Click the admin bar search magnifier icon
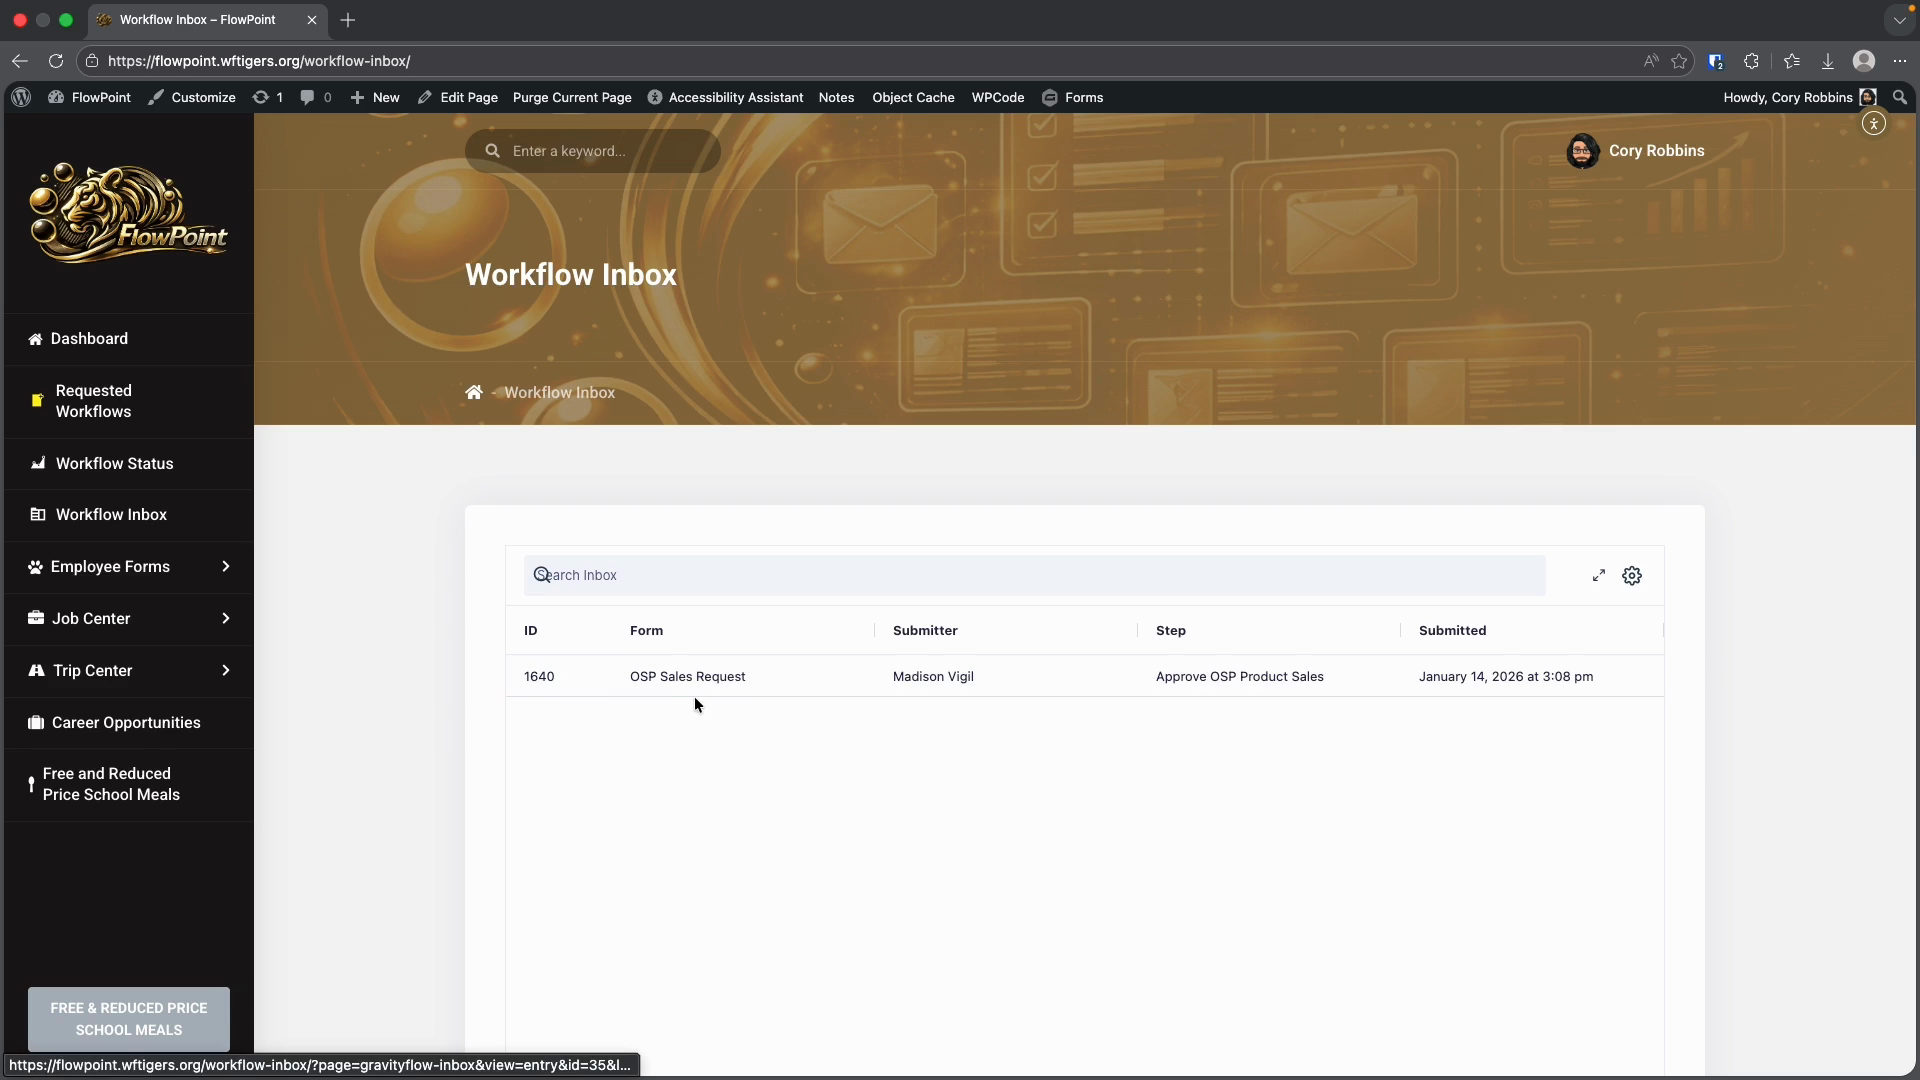Screen dimensions: 1920x1080 1900,97
